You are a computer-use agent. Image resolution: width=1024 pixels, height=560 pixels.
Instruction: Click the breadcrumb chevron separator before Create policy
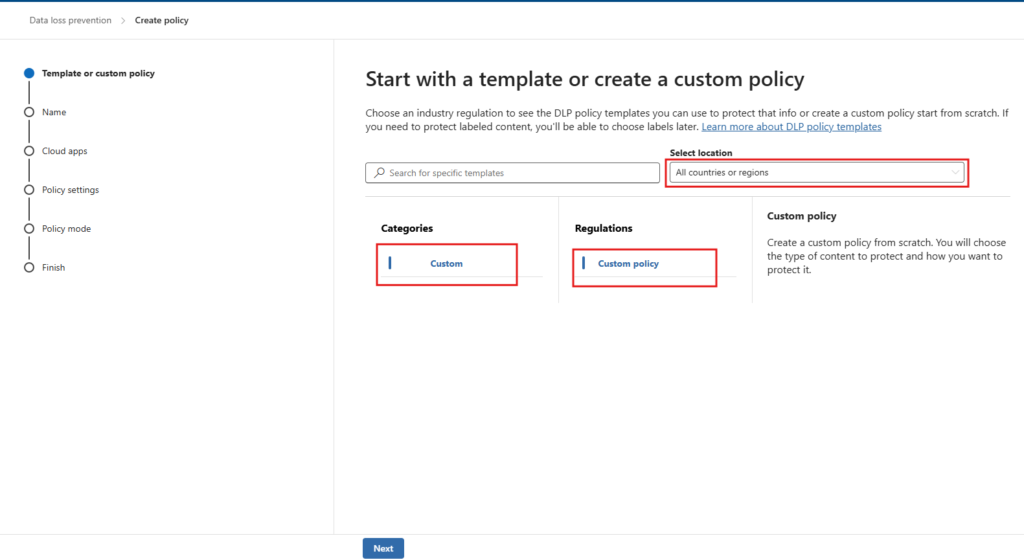tap(123, 20)
